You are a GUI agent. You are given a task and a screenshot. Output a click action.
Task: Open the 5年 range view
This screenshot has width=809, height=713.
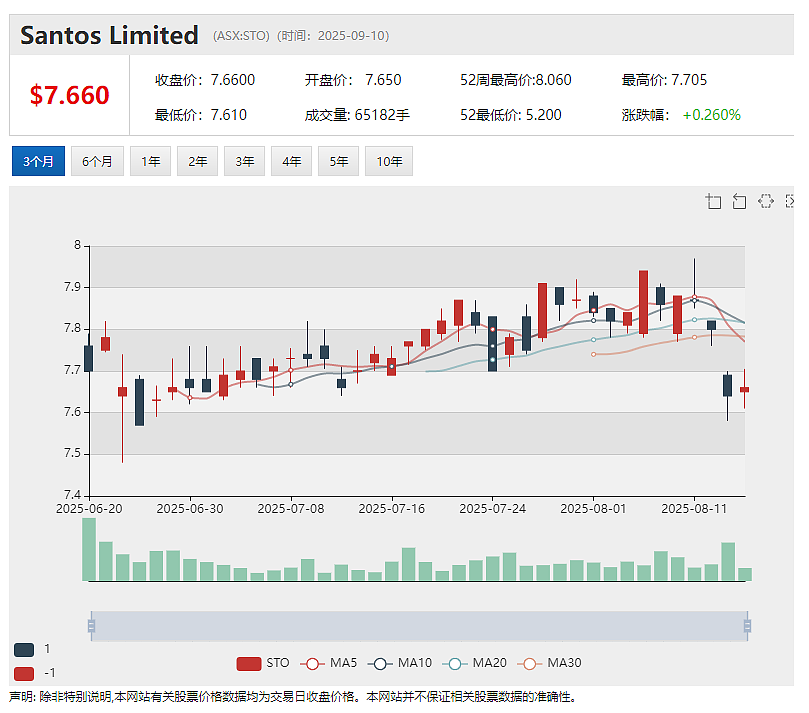pos(338,161)
